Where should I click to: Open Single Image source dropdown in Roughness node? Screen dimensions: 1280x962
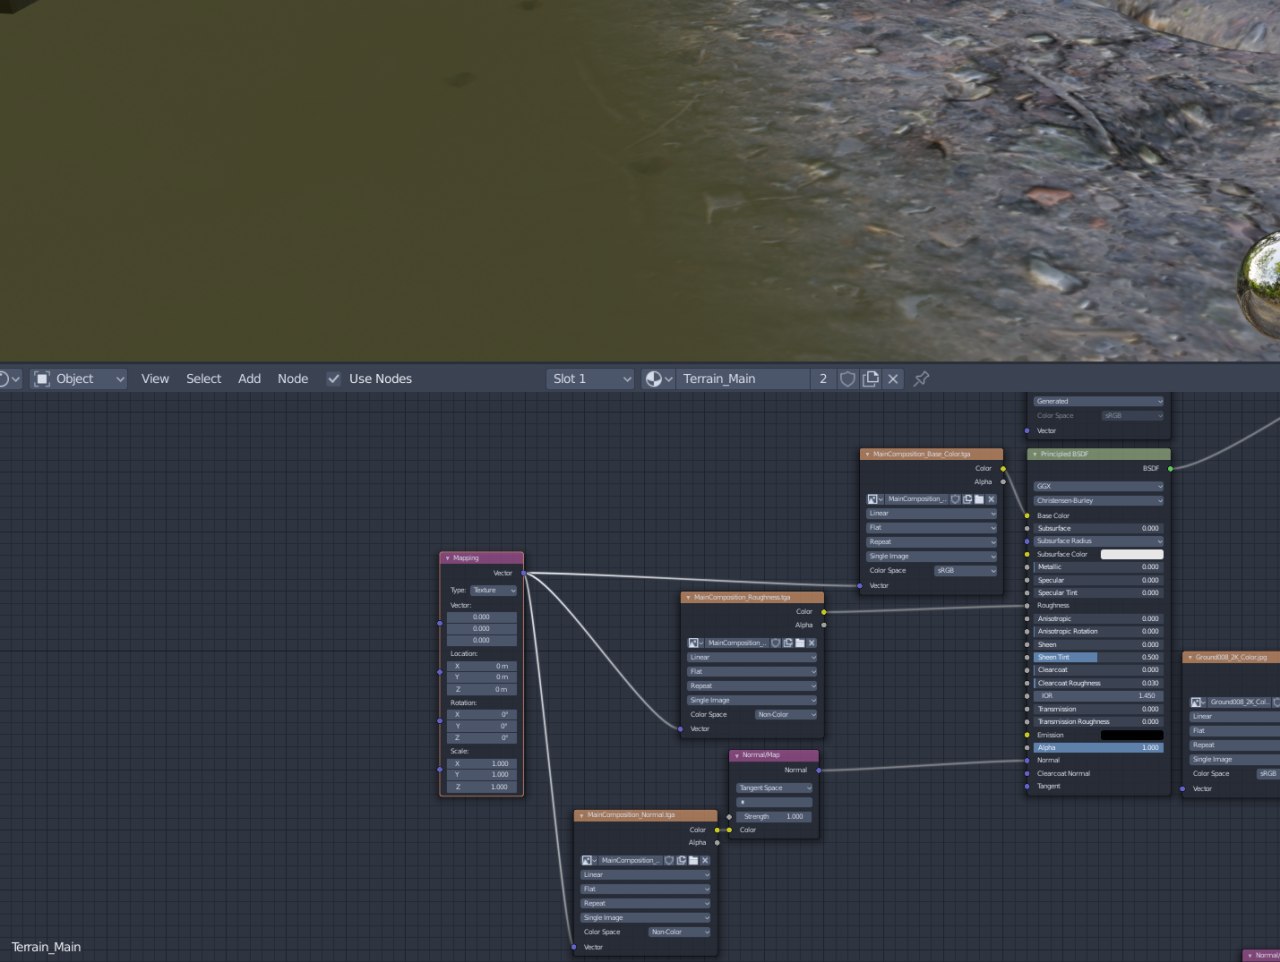pyautogui.click(x=752, y=700)
